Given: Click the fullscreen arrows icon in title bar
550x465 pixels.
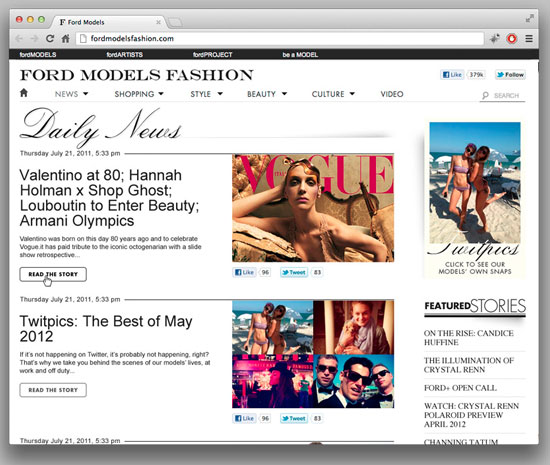Looking at the screenshot, I should click(530, 19).
